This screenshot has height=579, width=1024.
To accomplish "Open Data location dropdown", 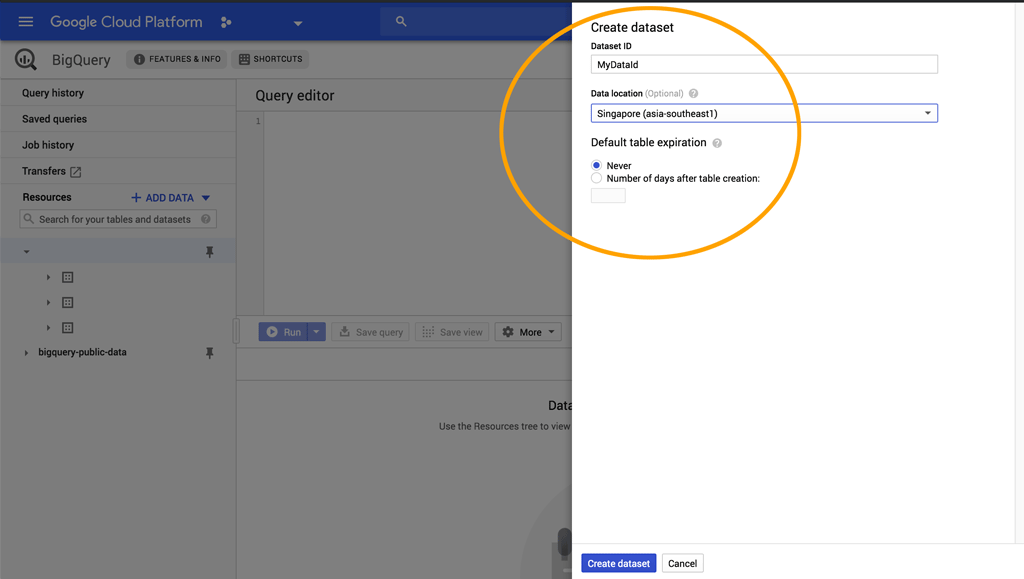I will pos(764,113).
